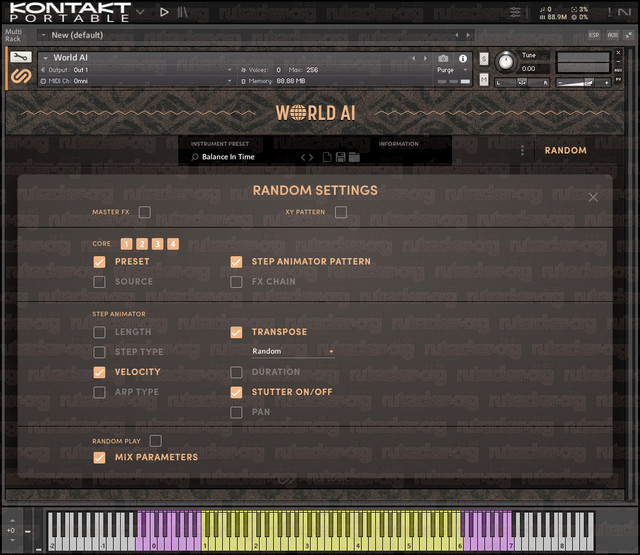This screenshot has height=555, width=640.
Task: Uncheck Step Animator Pattern checkbox
Action: point(236,262)
